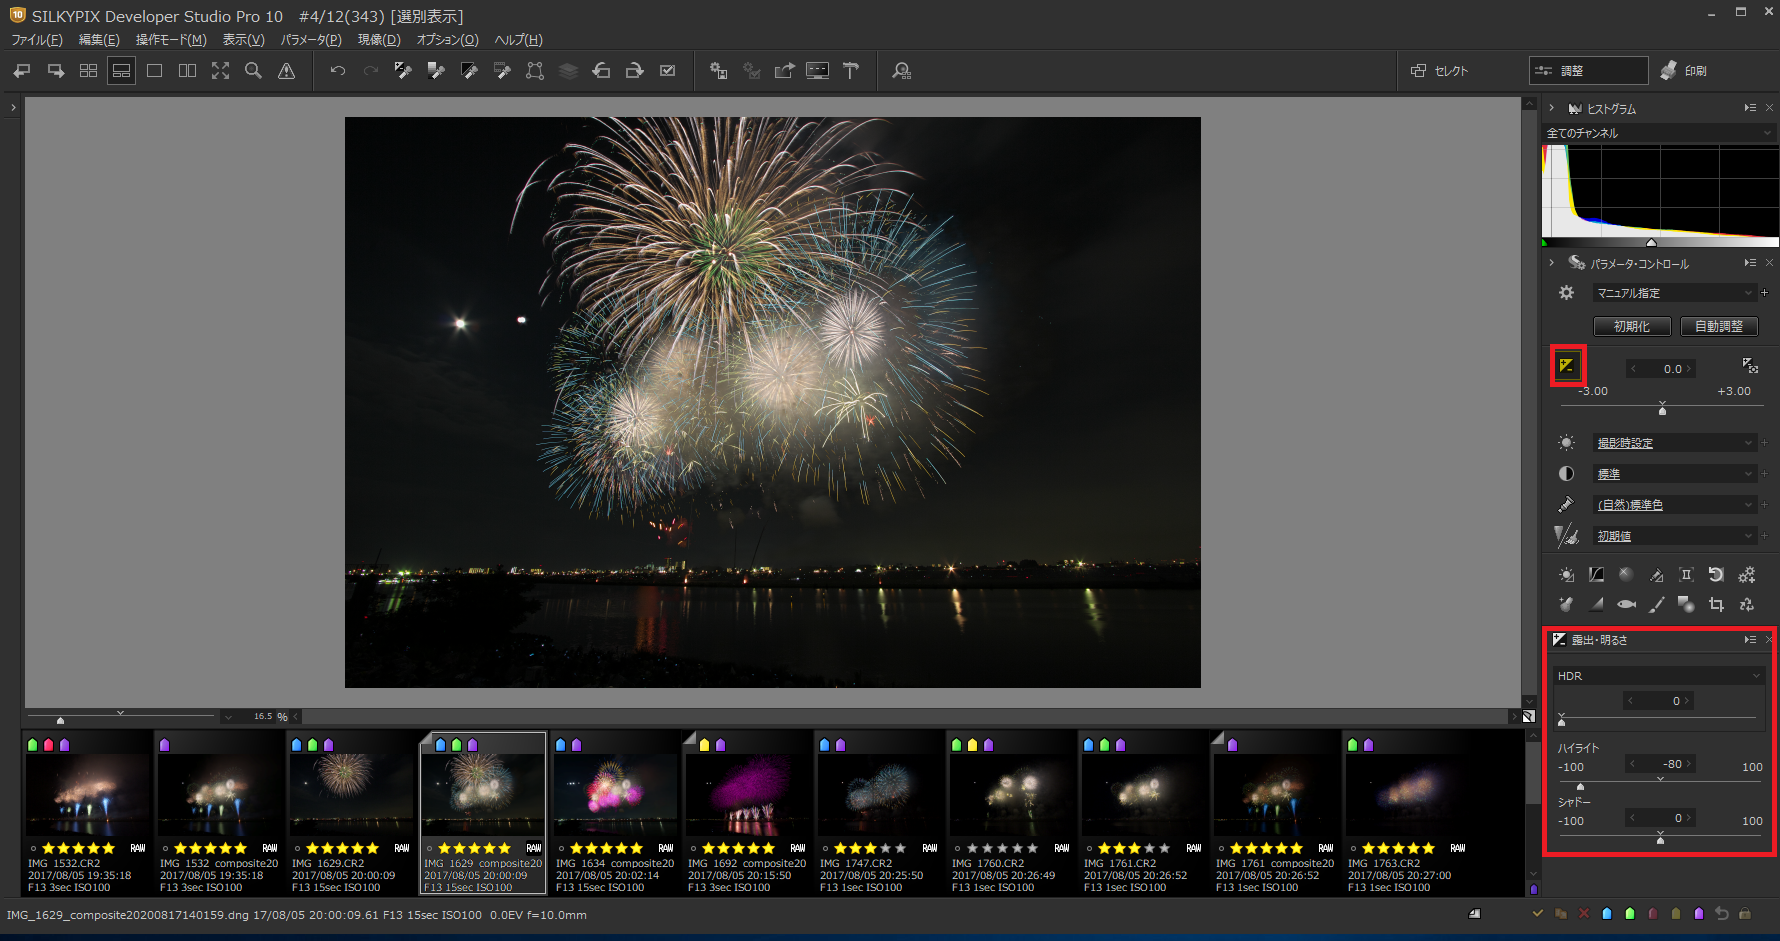Open the 編集(E) menu
The width and height of the screenshot is (1780, 941).
[99, 40]
